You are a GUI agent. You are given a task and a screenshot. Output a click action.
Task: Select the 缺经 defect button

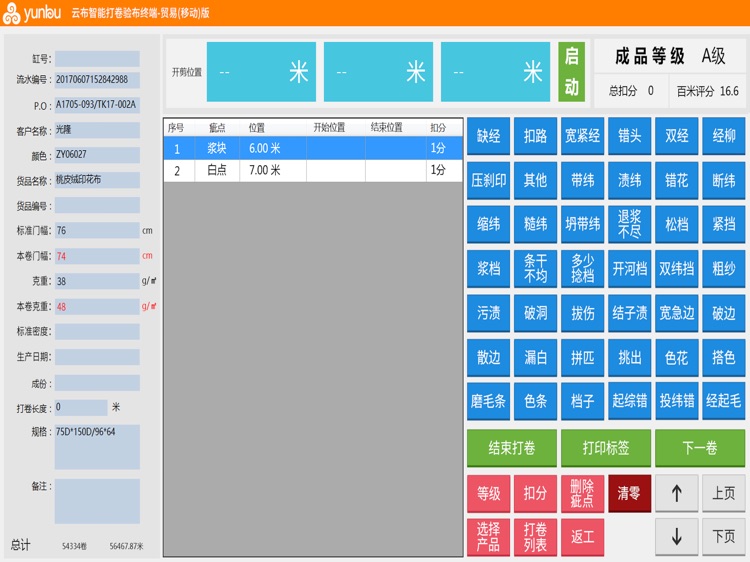coord(488,136)
